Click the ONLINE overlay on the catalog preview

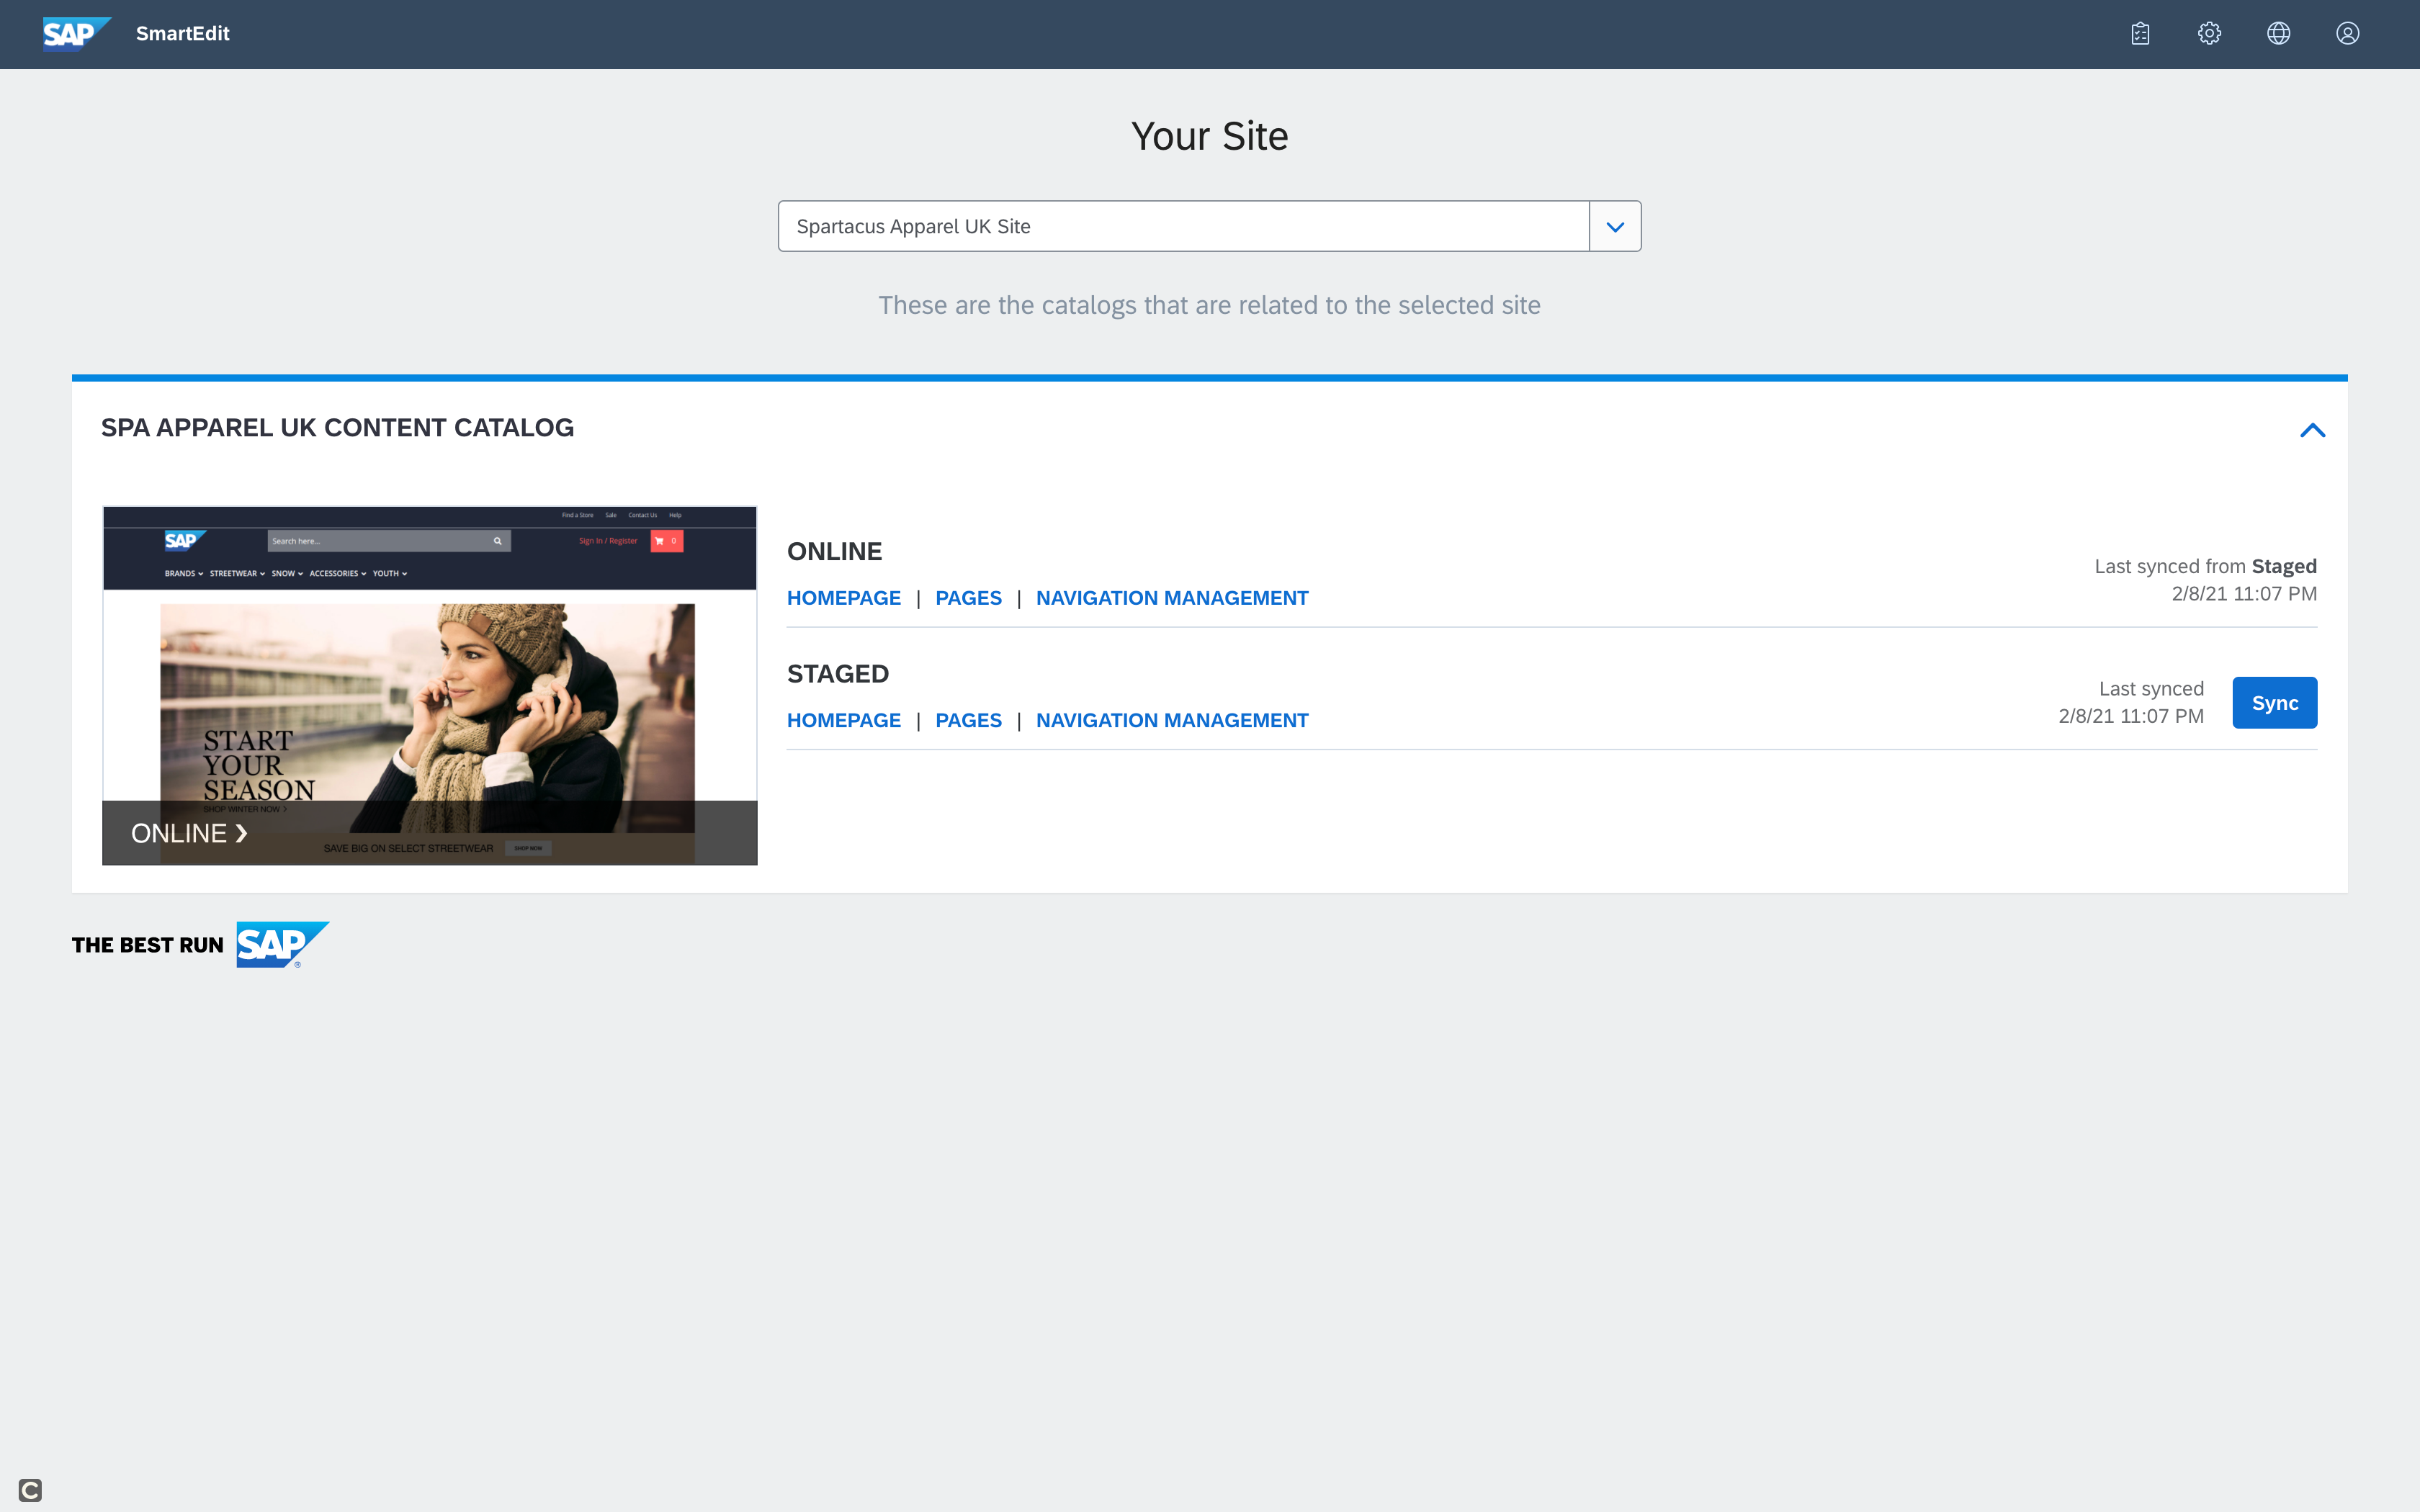click(188, 832)
